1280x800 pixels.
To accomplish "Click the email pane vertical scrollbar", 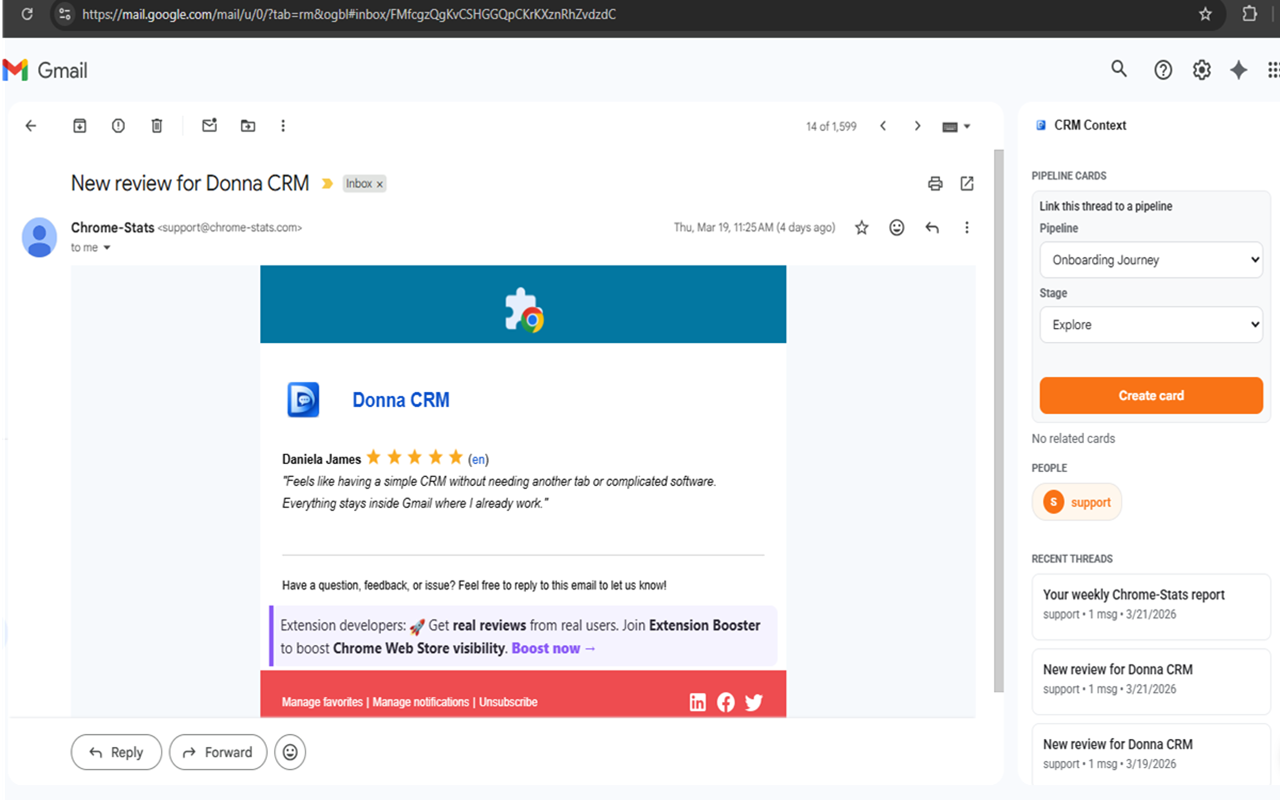I will 998,420.
